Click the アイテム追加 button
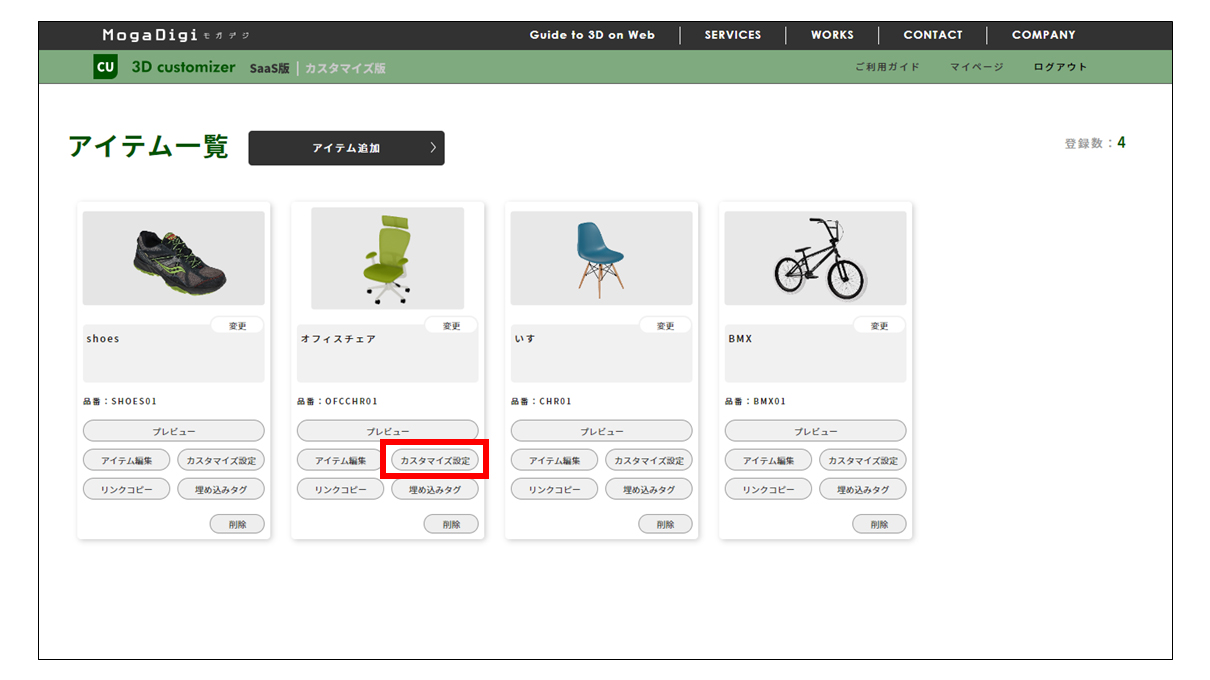1210x680 pixels. pos(346,148)
